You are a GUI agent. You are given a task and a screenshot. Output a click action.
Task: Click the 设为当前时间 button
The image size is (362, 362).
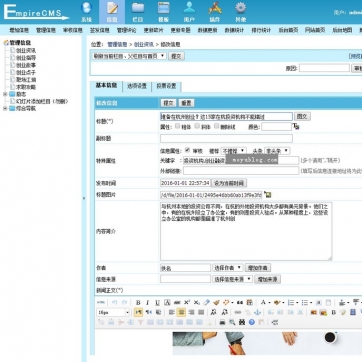click(229, 183)
